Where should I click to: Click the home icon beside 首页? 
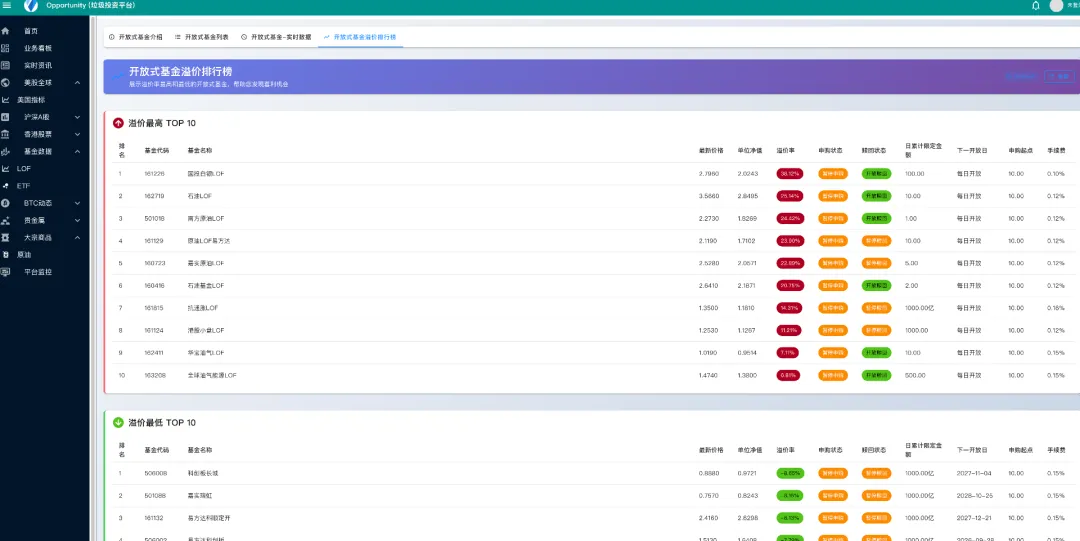tap(6, 31)
